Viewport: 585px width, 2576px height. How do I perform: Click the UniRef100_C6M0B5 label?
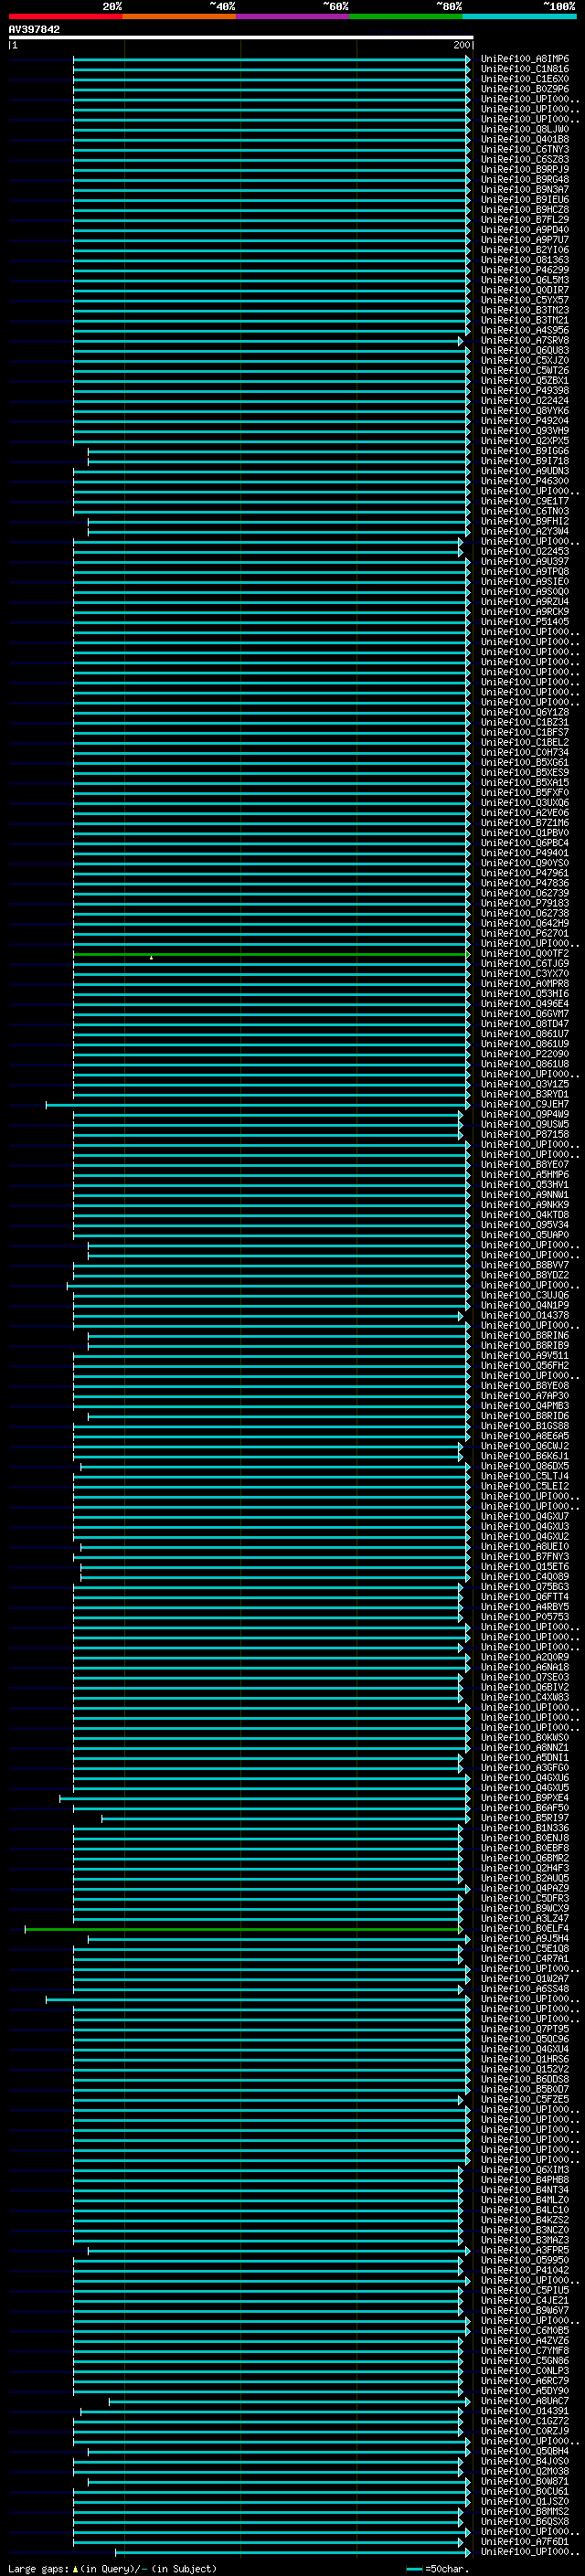click(x=525, y=2330)
